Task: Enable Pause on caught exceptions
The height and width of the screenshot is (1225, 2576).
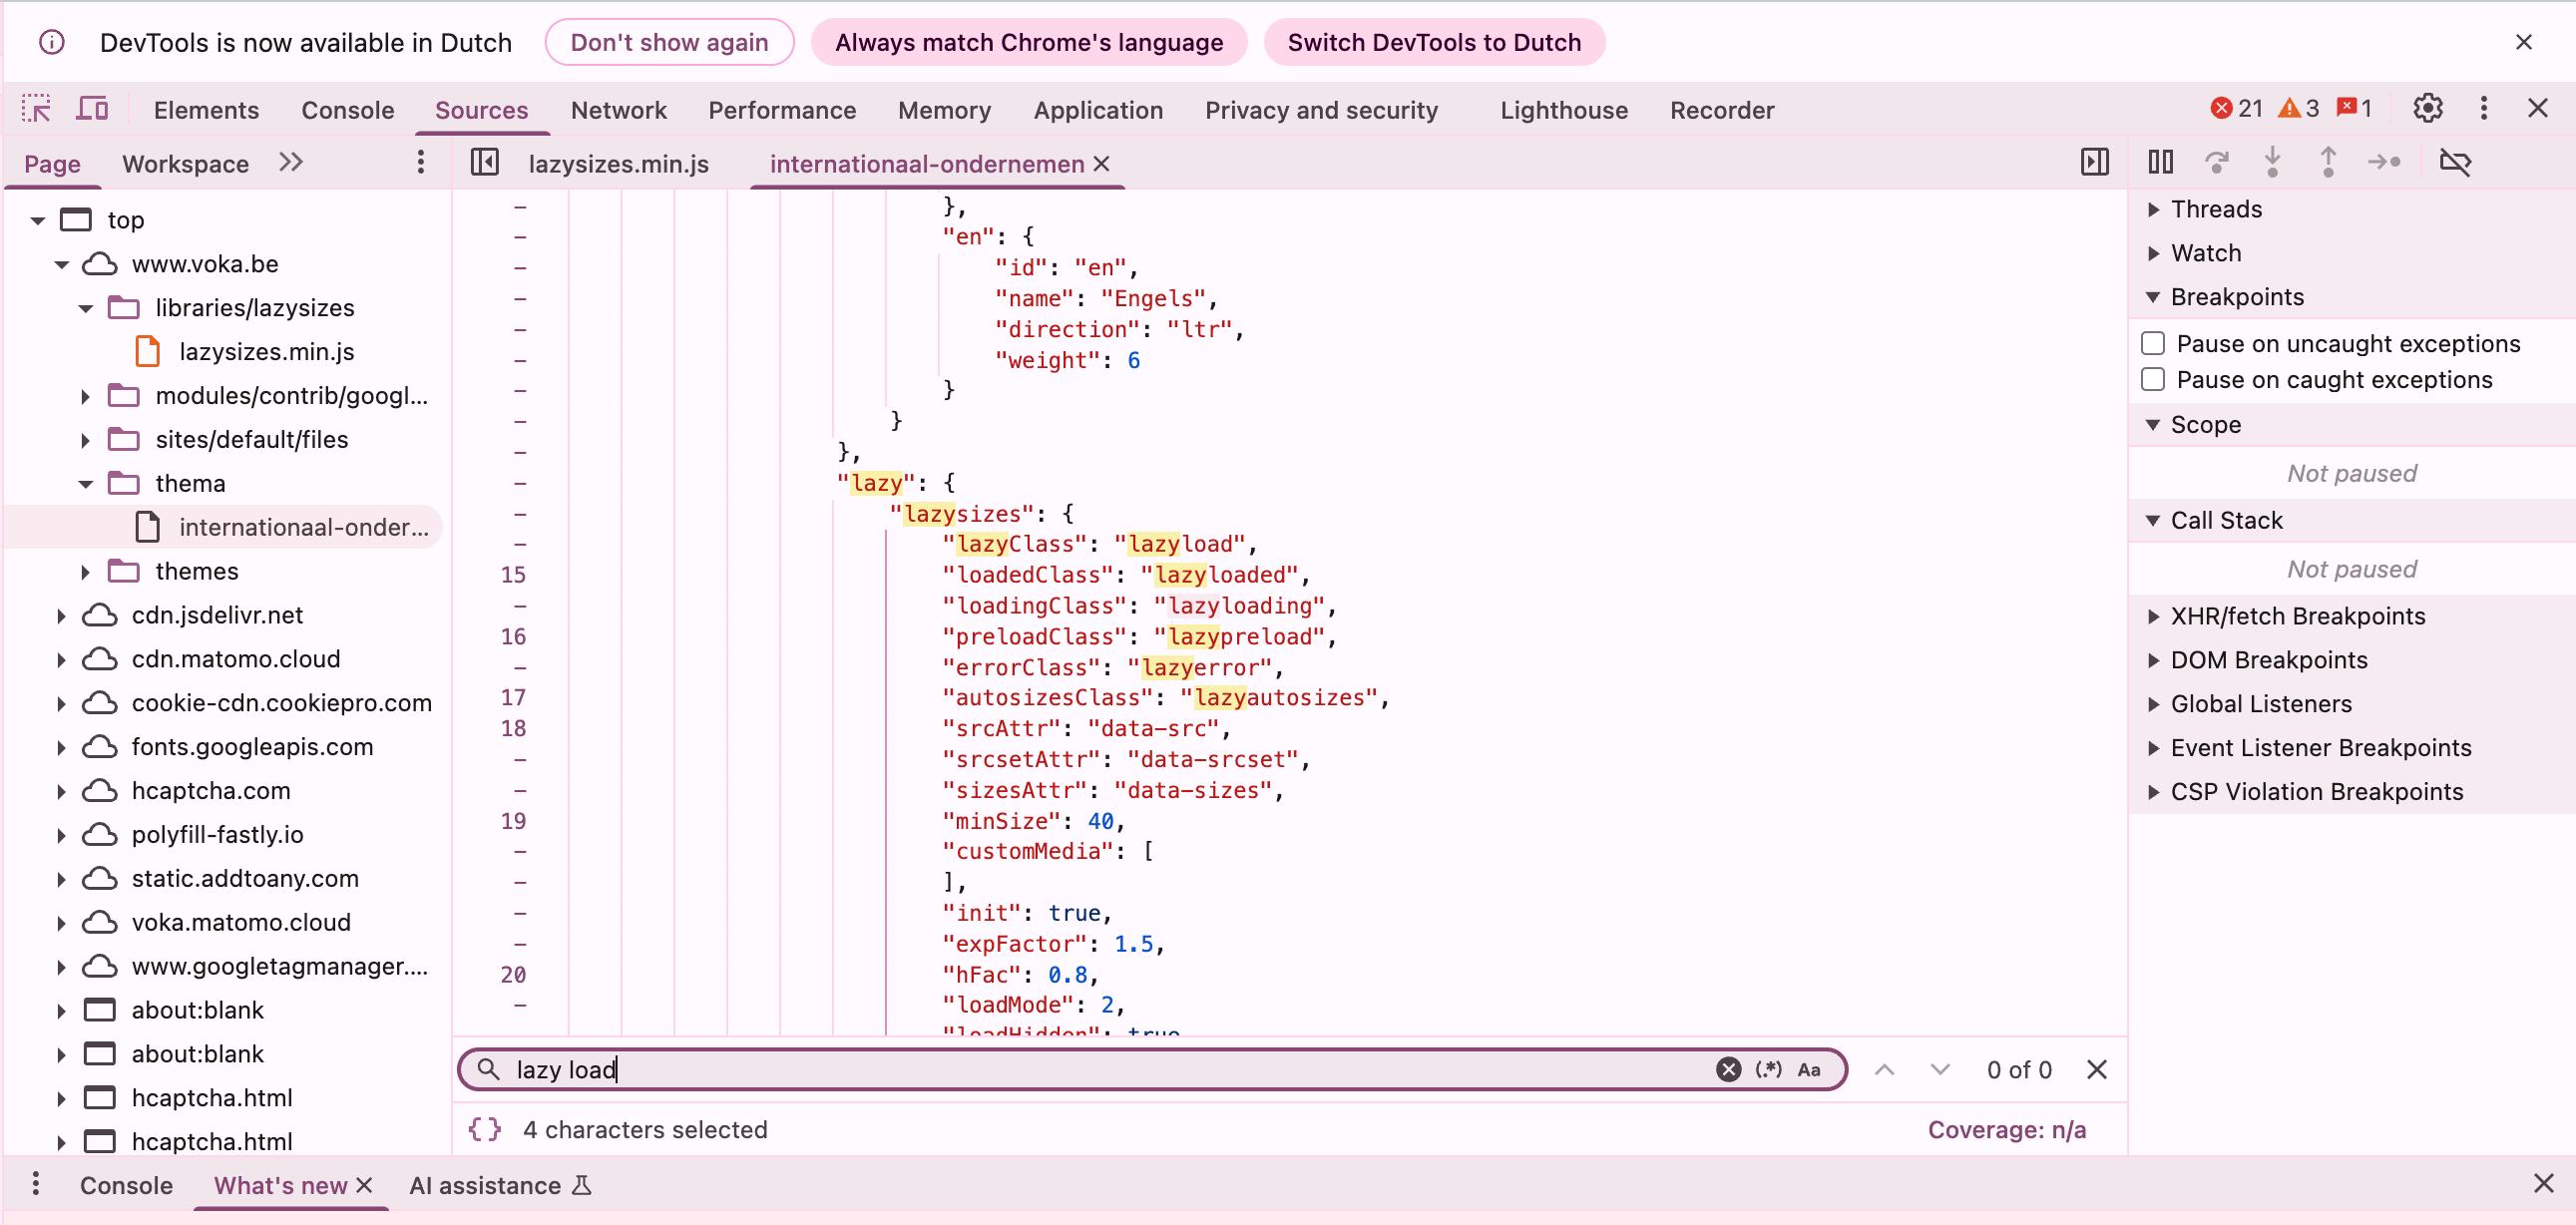Action: 2153,380
